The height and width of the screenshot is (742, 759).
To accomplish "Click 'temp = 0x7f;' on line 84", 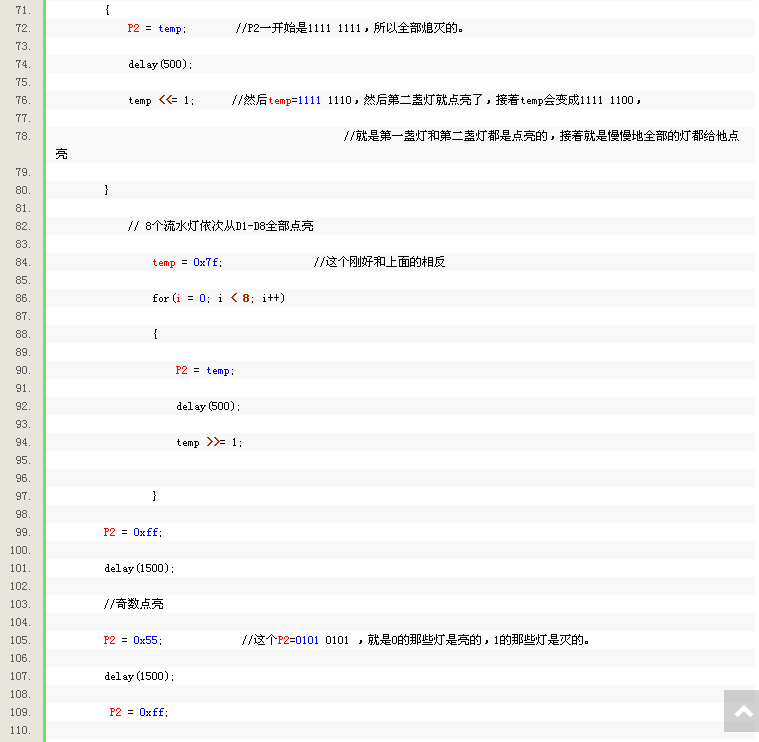I will click(187, 262).
